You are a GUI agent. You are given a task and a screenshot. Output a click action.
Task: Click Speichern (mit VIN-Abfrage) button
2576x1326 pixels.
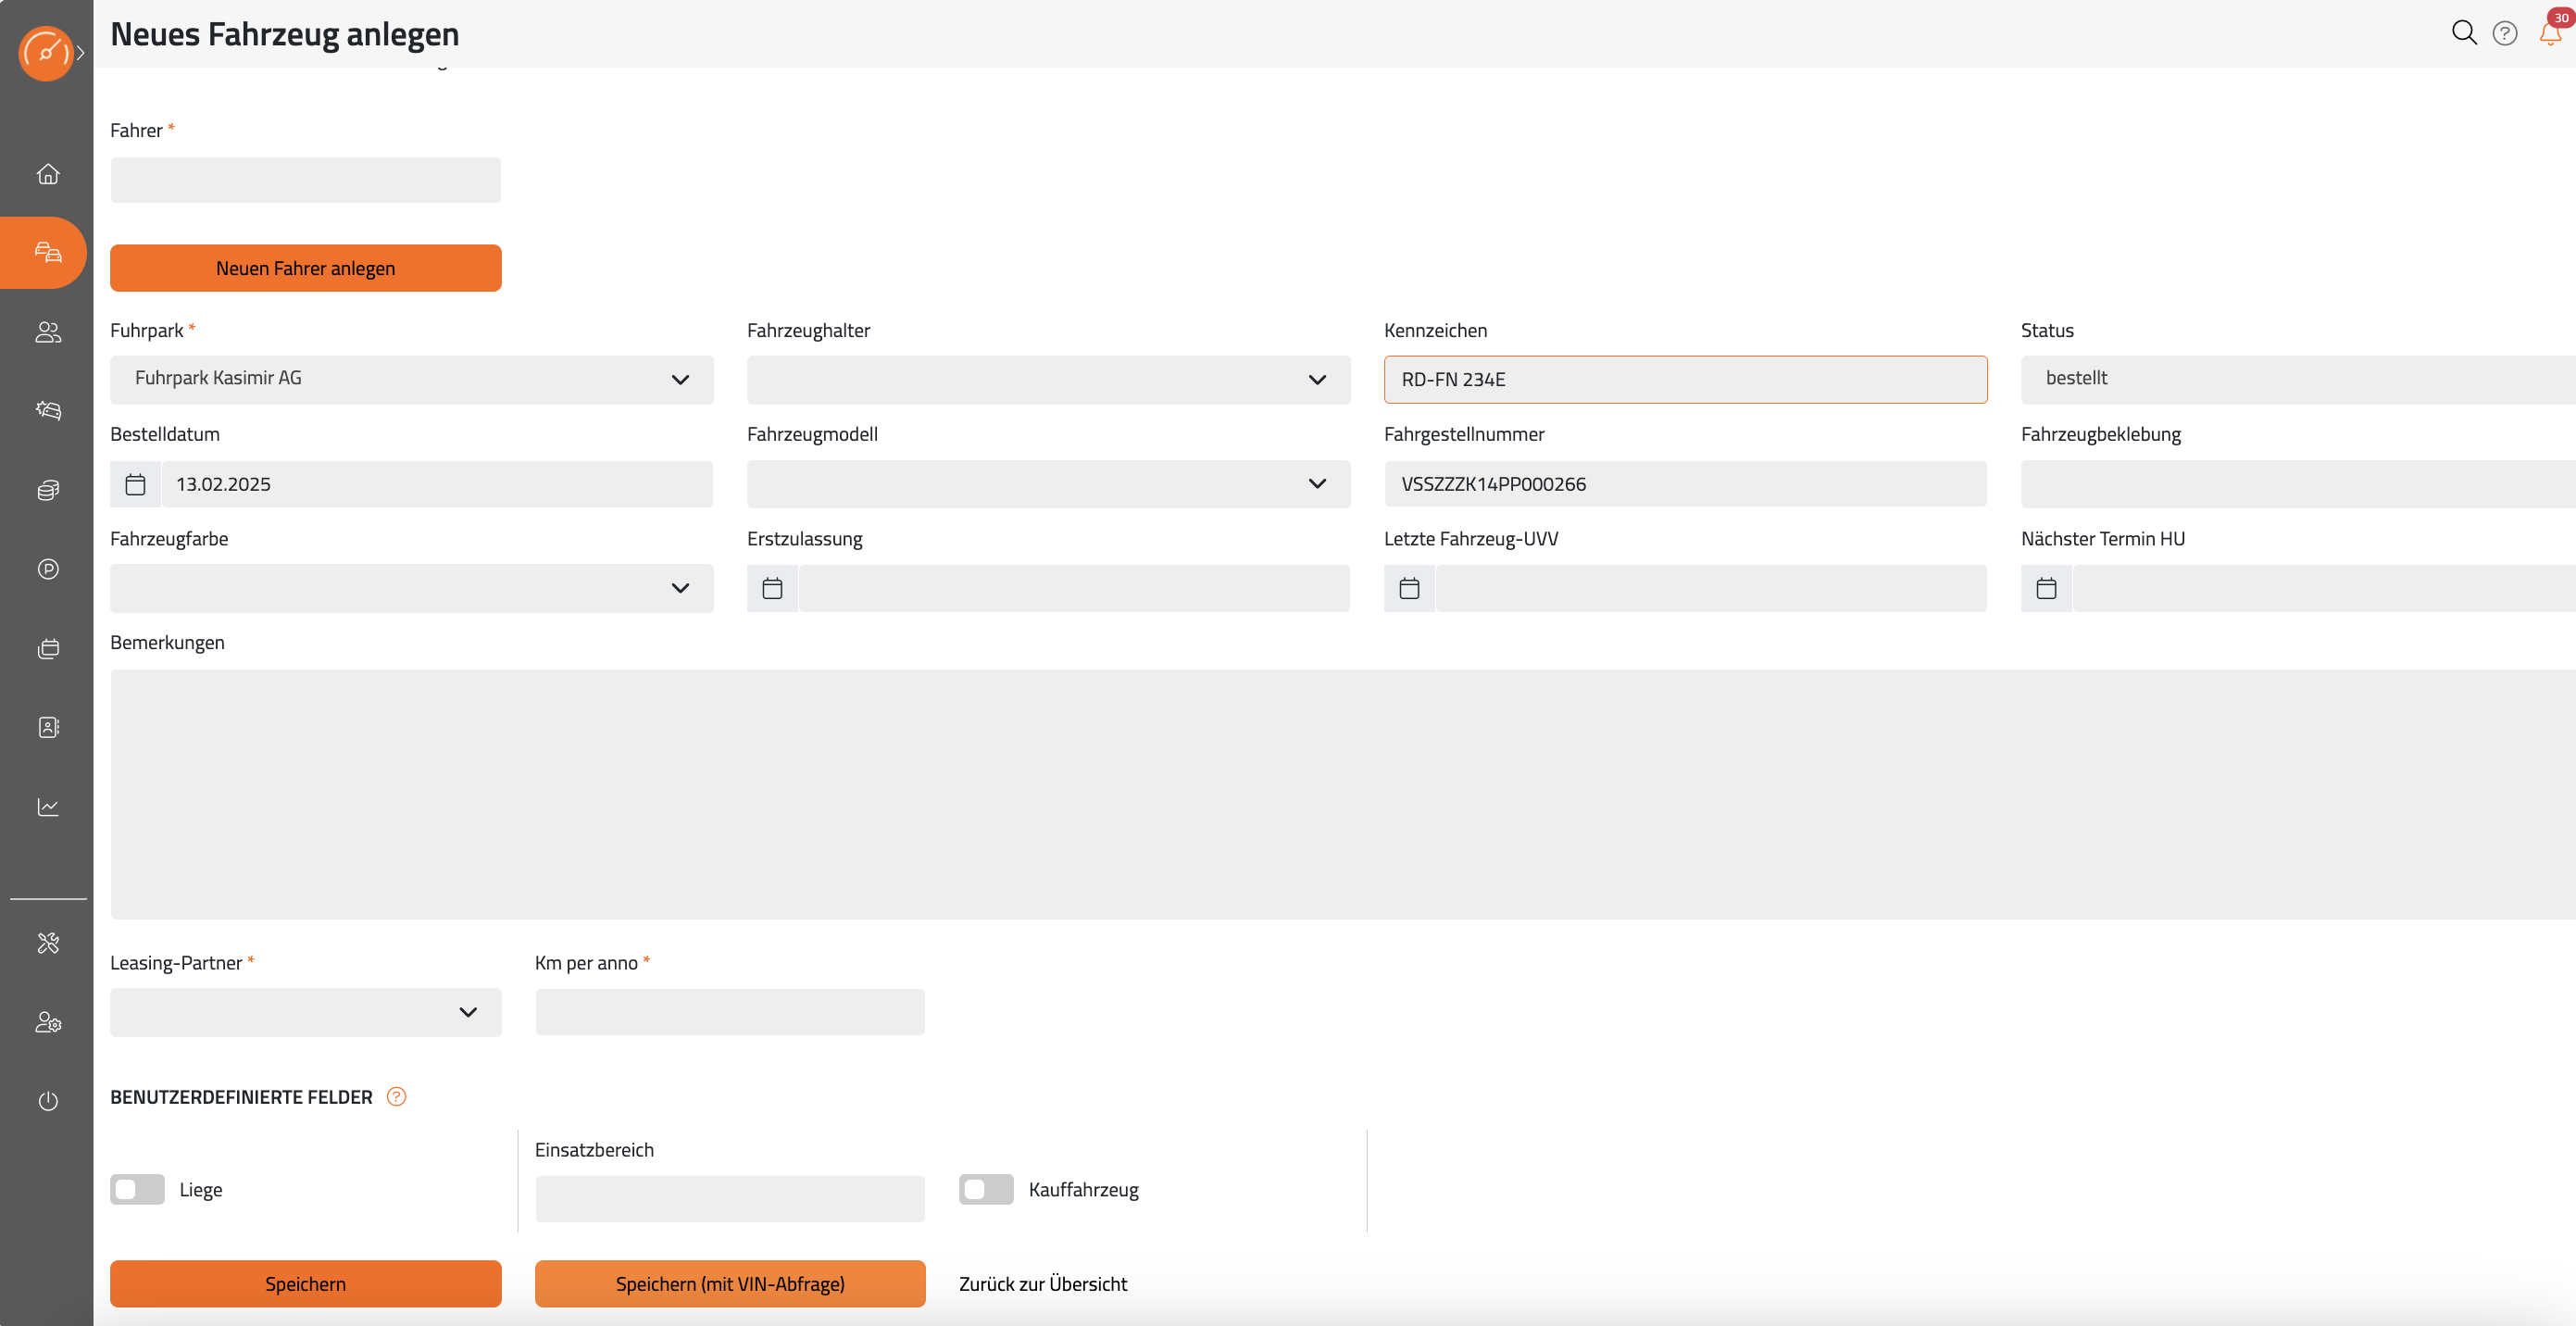pyautogui.click(x=730, y=1284)
